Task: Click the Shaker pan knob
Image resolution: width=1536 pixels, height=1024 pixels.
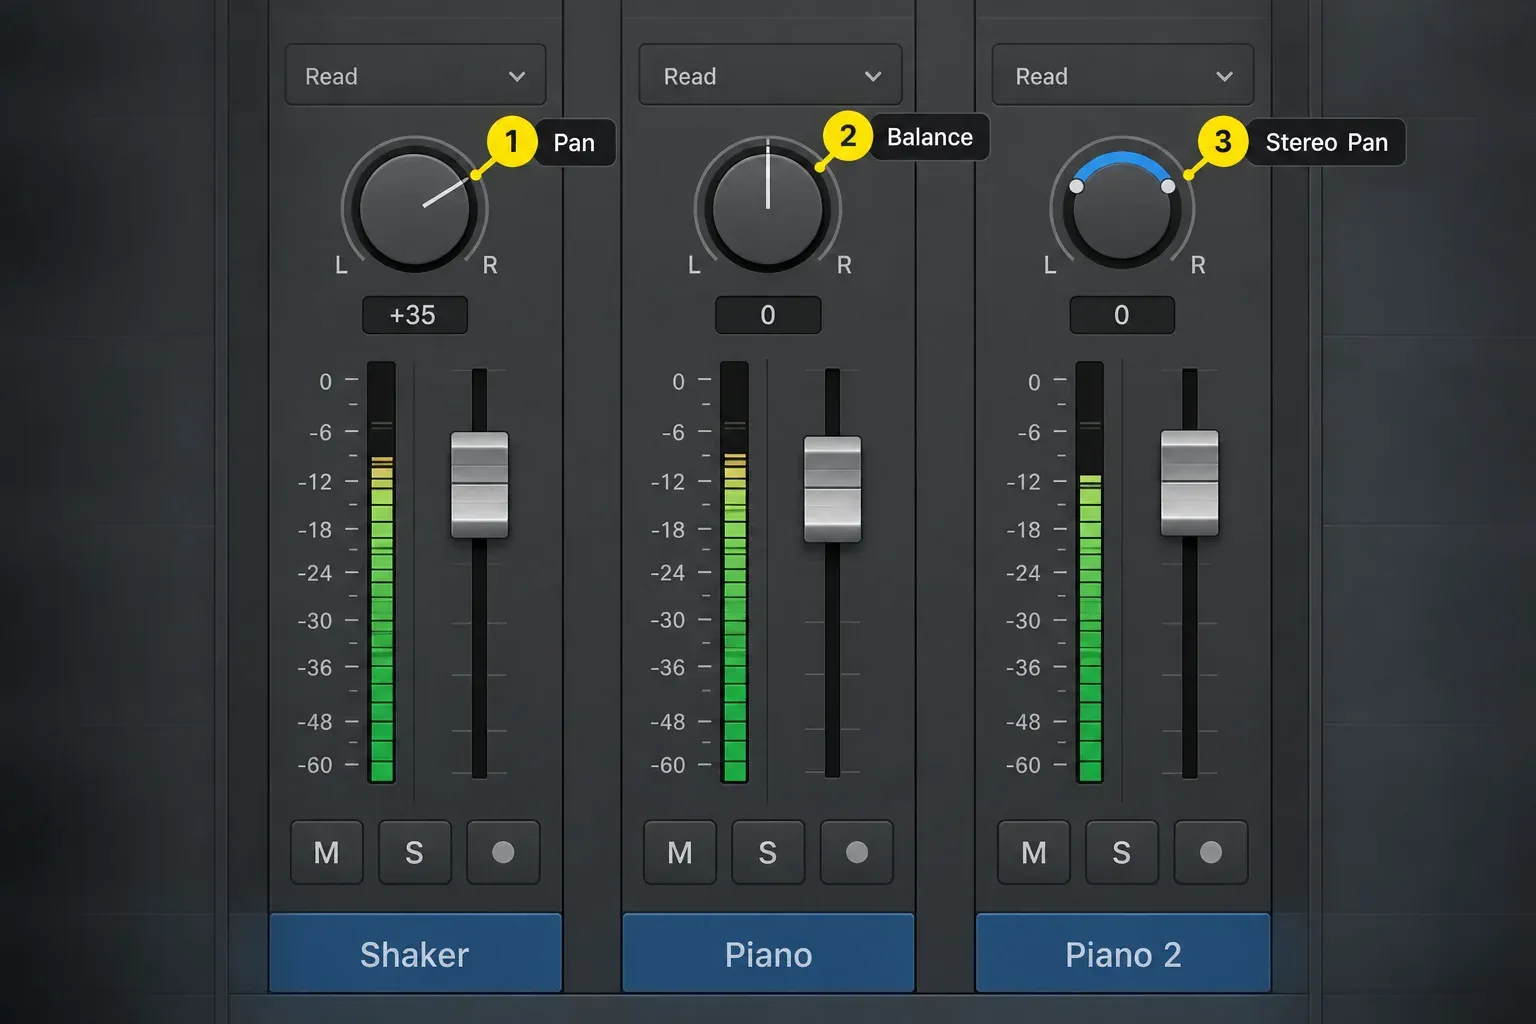Action: 414,209
